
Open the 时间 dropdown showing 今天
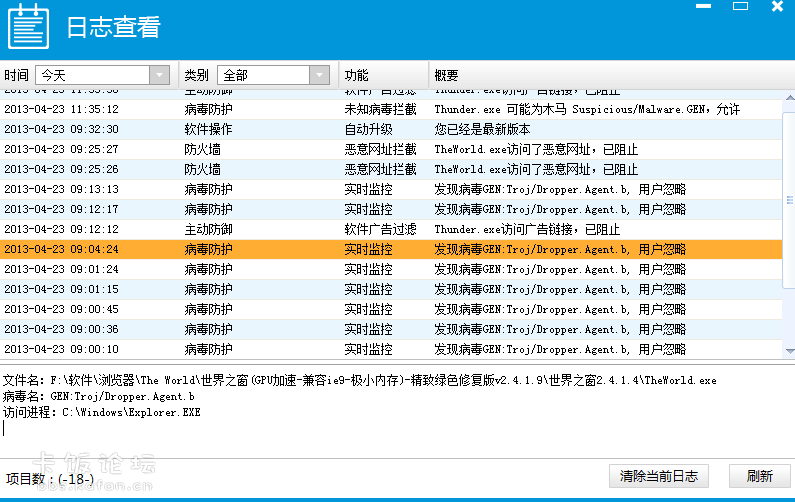(102, 75)
